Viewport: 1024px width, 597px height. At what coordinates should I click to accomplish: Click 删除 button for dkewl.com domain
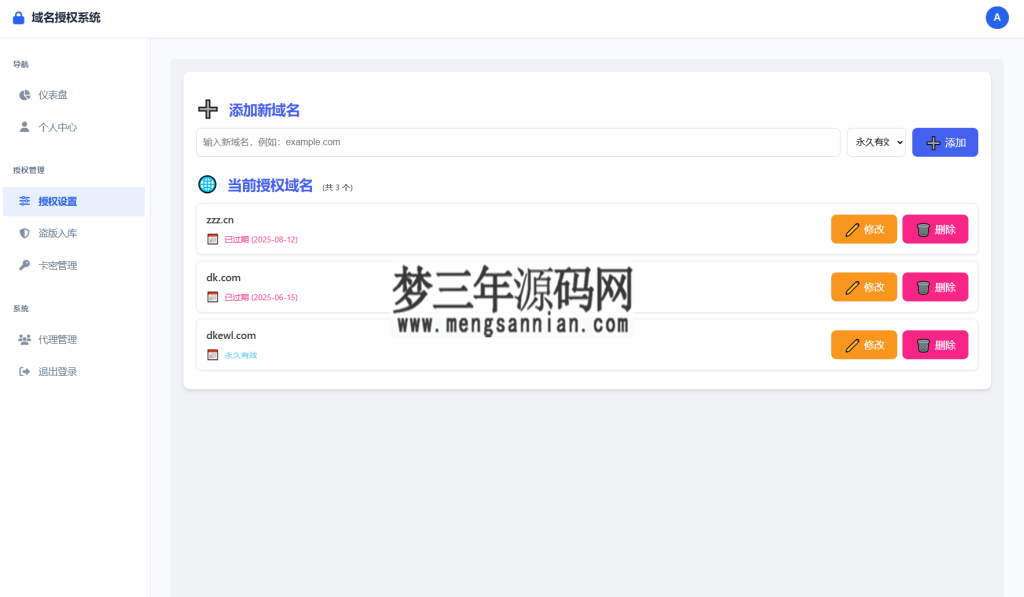click(x=935, y=345)
